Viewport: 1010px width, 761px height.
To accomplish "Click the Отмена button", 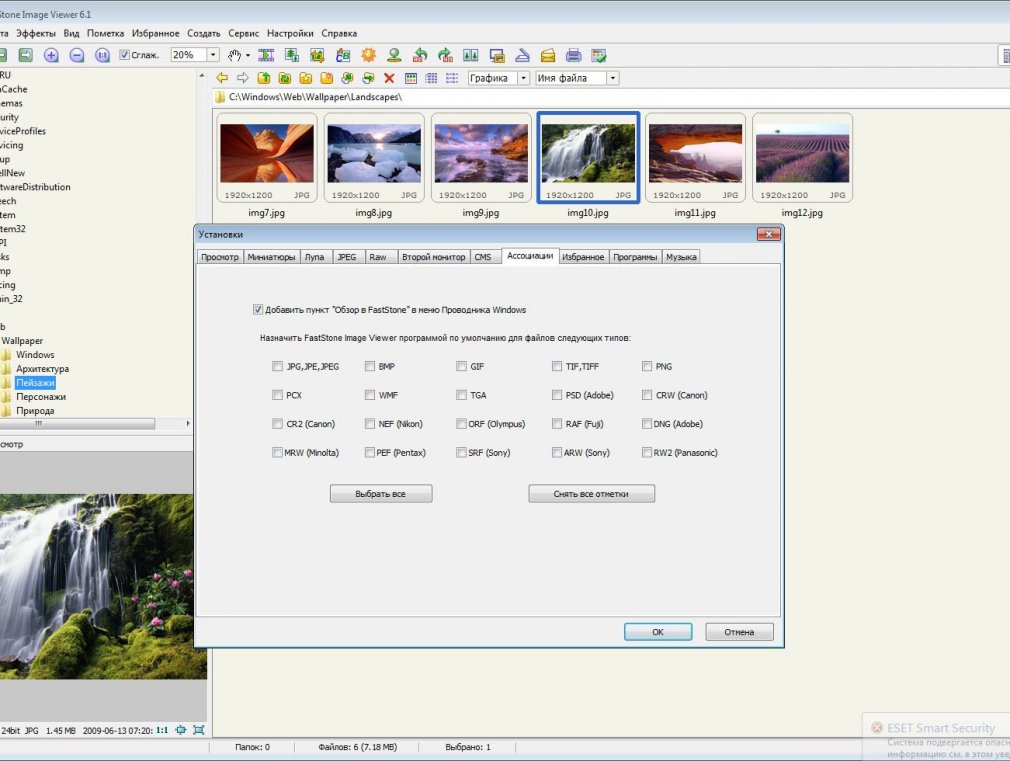I will tap(739, 631).
